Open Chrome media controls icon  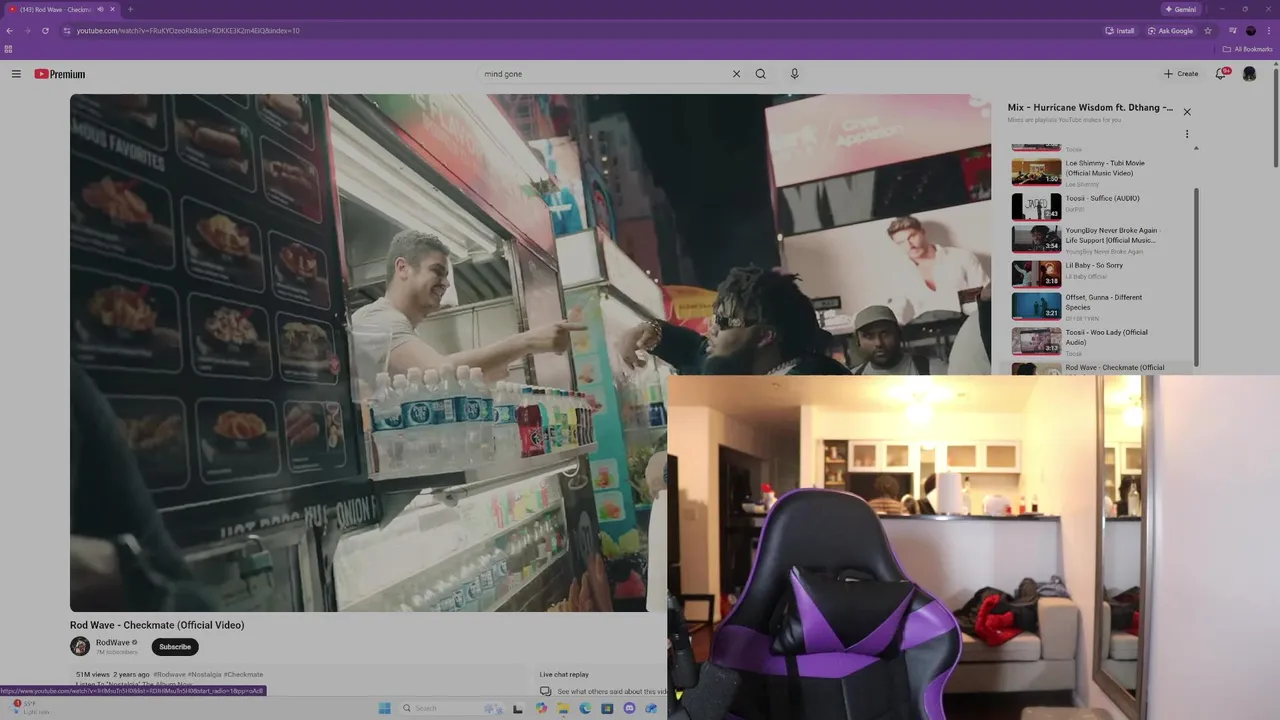click(x=1233, y=31)
